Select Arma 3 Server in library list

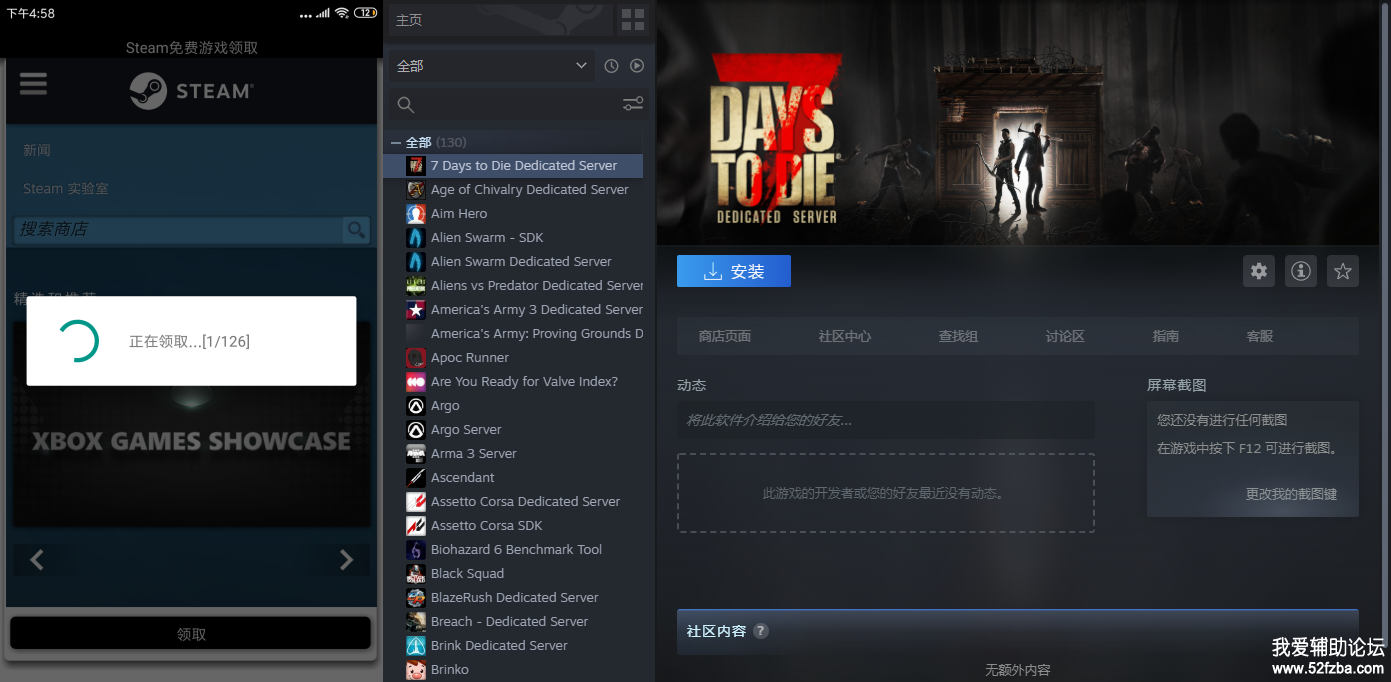coord(473,453)
